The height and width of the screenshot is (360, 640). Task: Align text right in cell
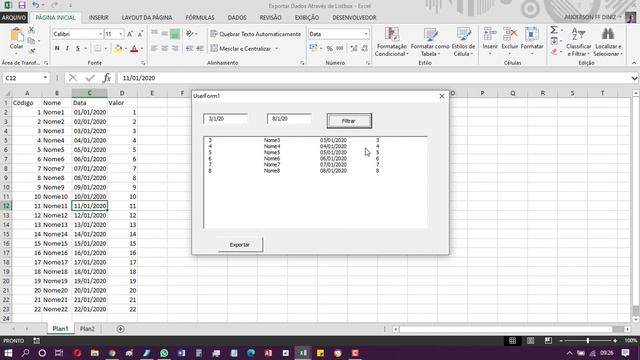[175, 49]
